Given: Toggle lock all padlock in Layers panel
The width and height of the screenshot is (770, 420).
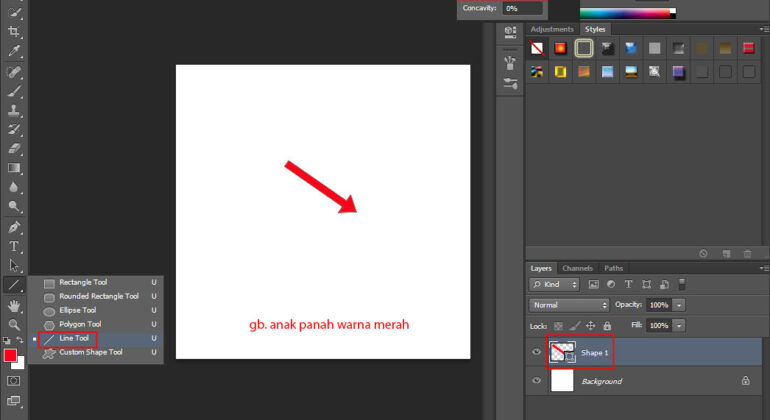Looking at the screenshot, I should click(607, 326).
